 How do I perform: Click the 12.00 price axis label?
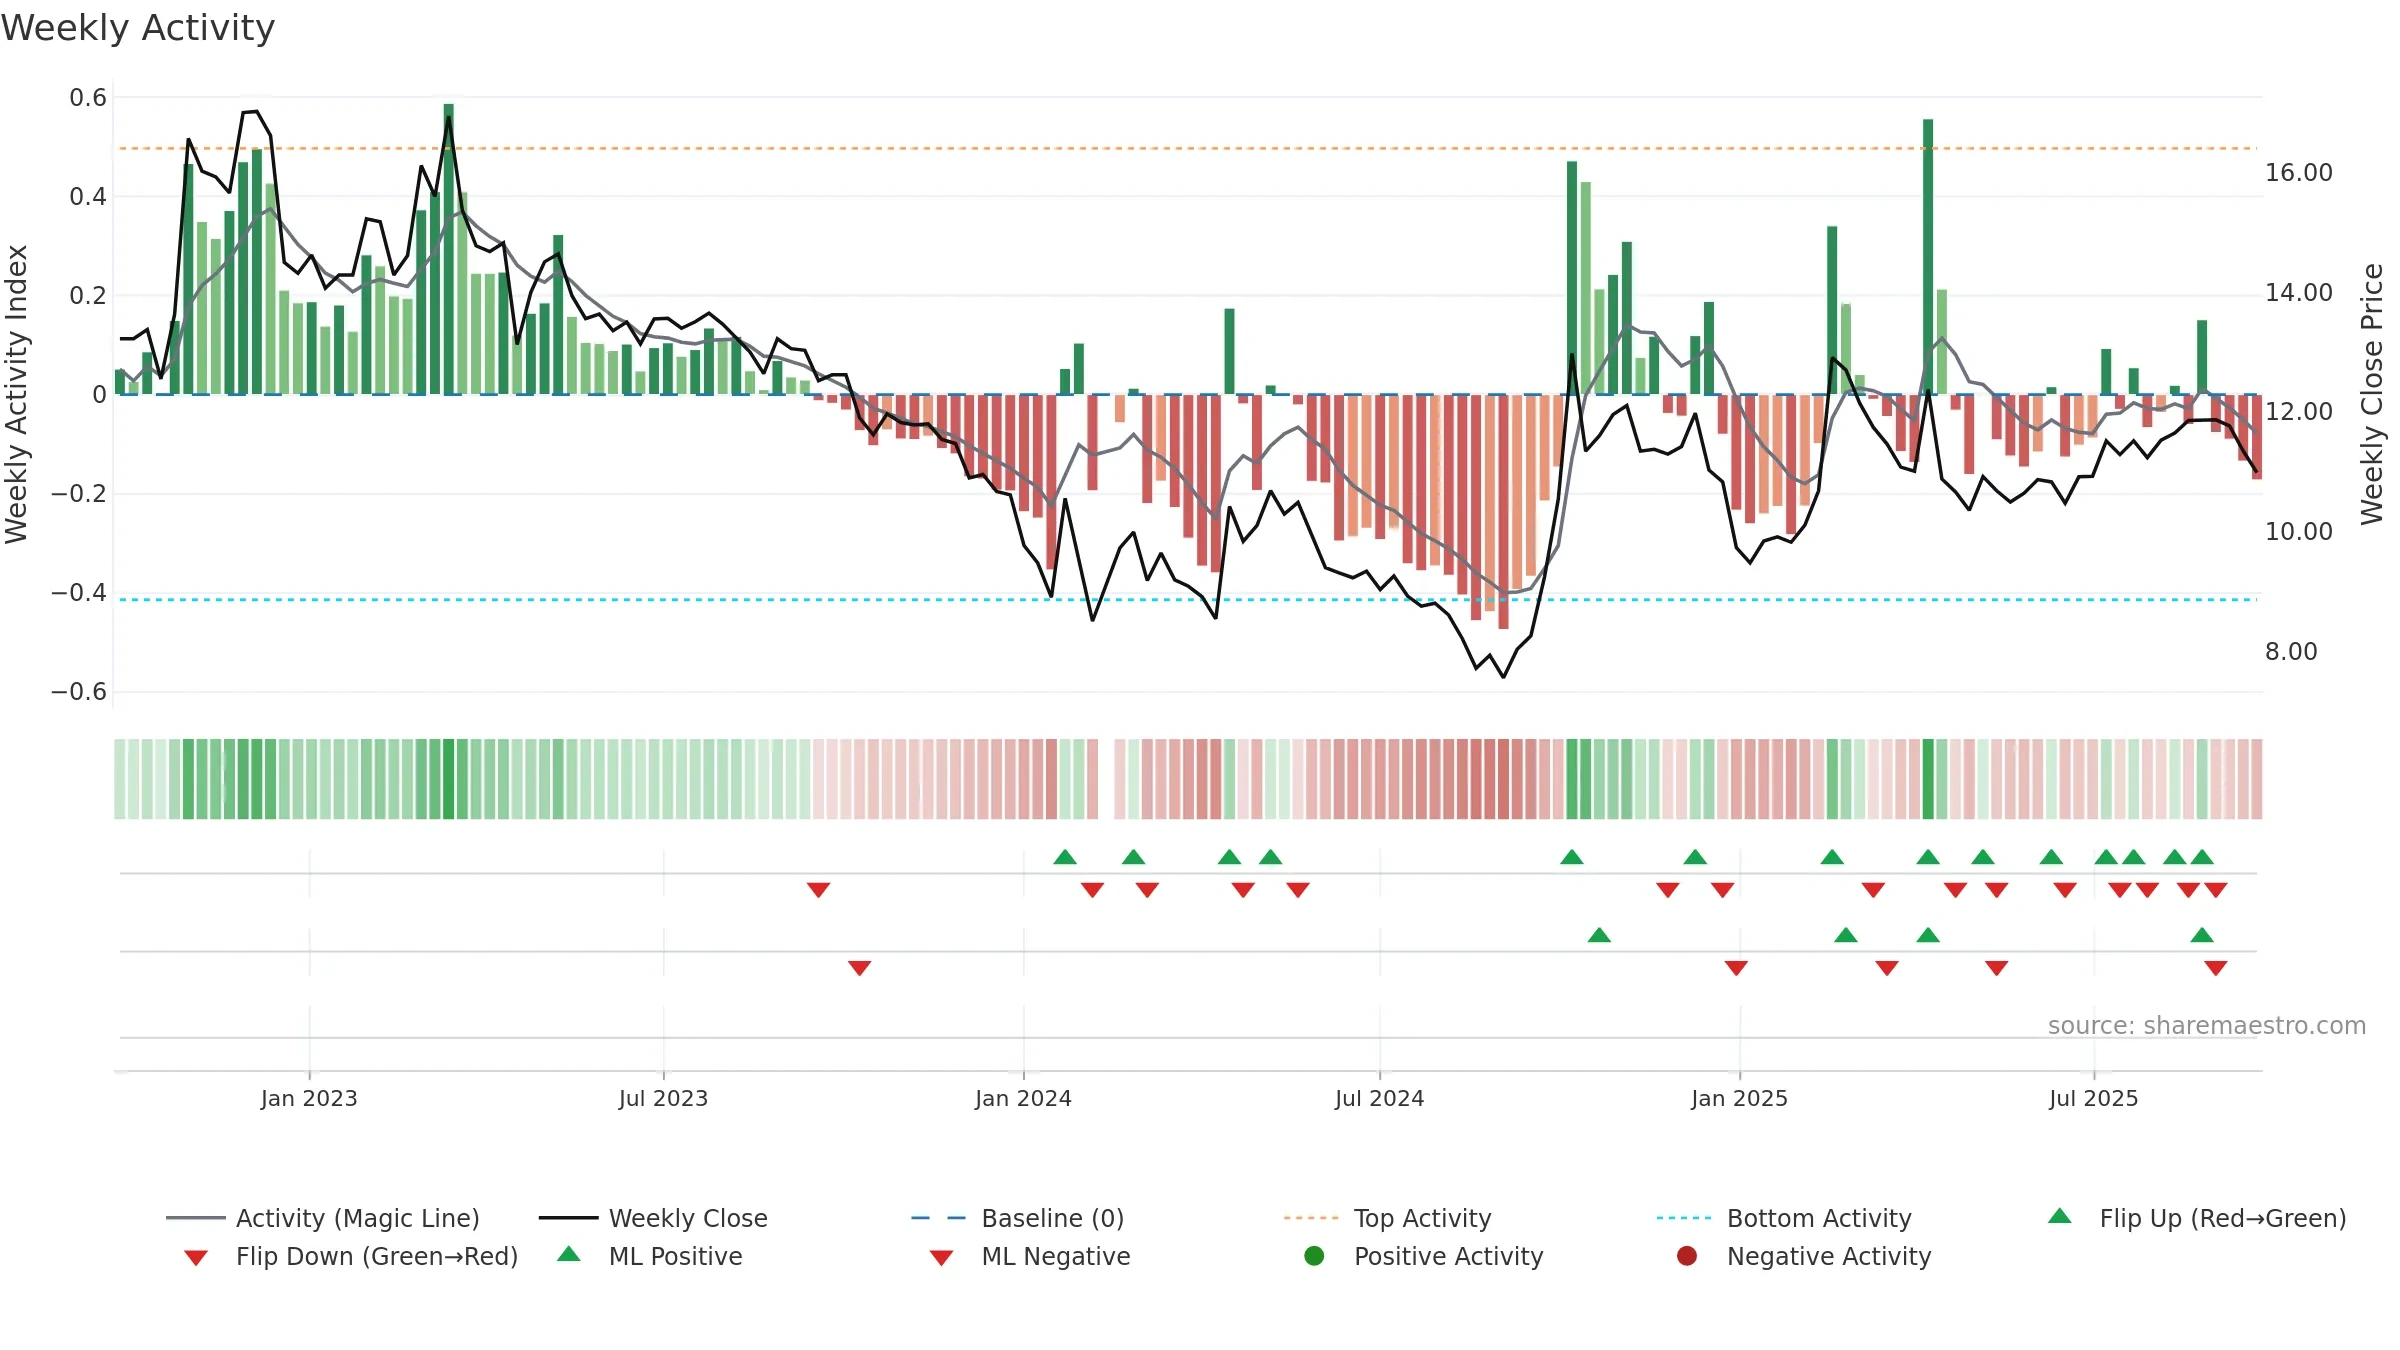[2299, 411]
